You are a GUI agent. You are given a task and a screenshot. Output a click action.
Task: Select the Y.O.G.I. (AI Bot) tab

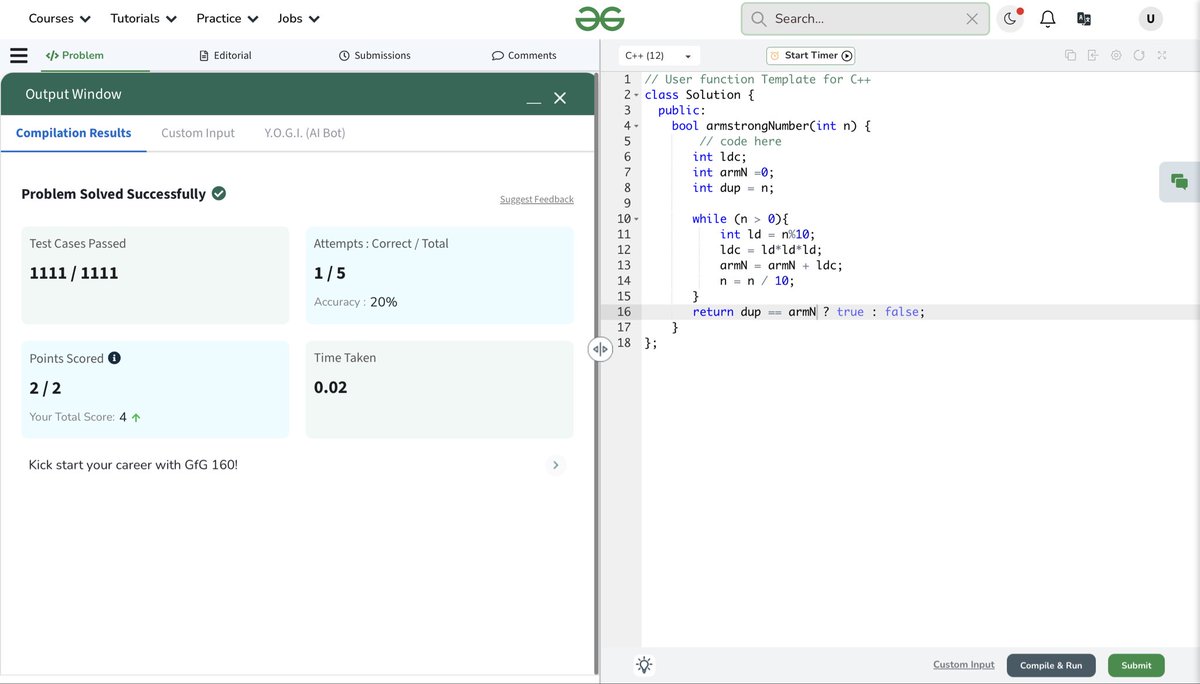pyautogui.click(x=305, y=133)
